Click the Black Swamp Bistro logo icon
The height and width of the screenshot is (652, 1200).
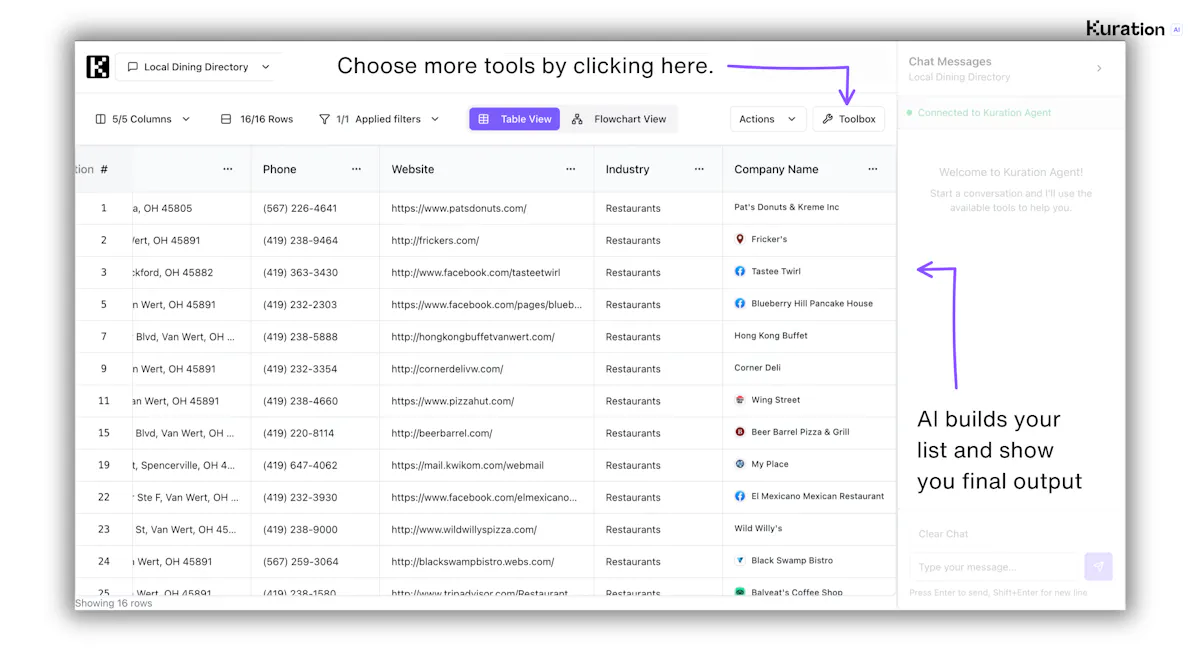(740, 560)
